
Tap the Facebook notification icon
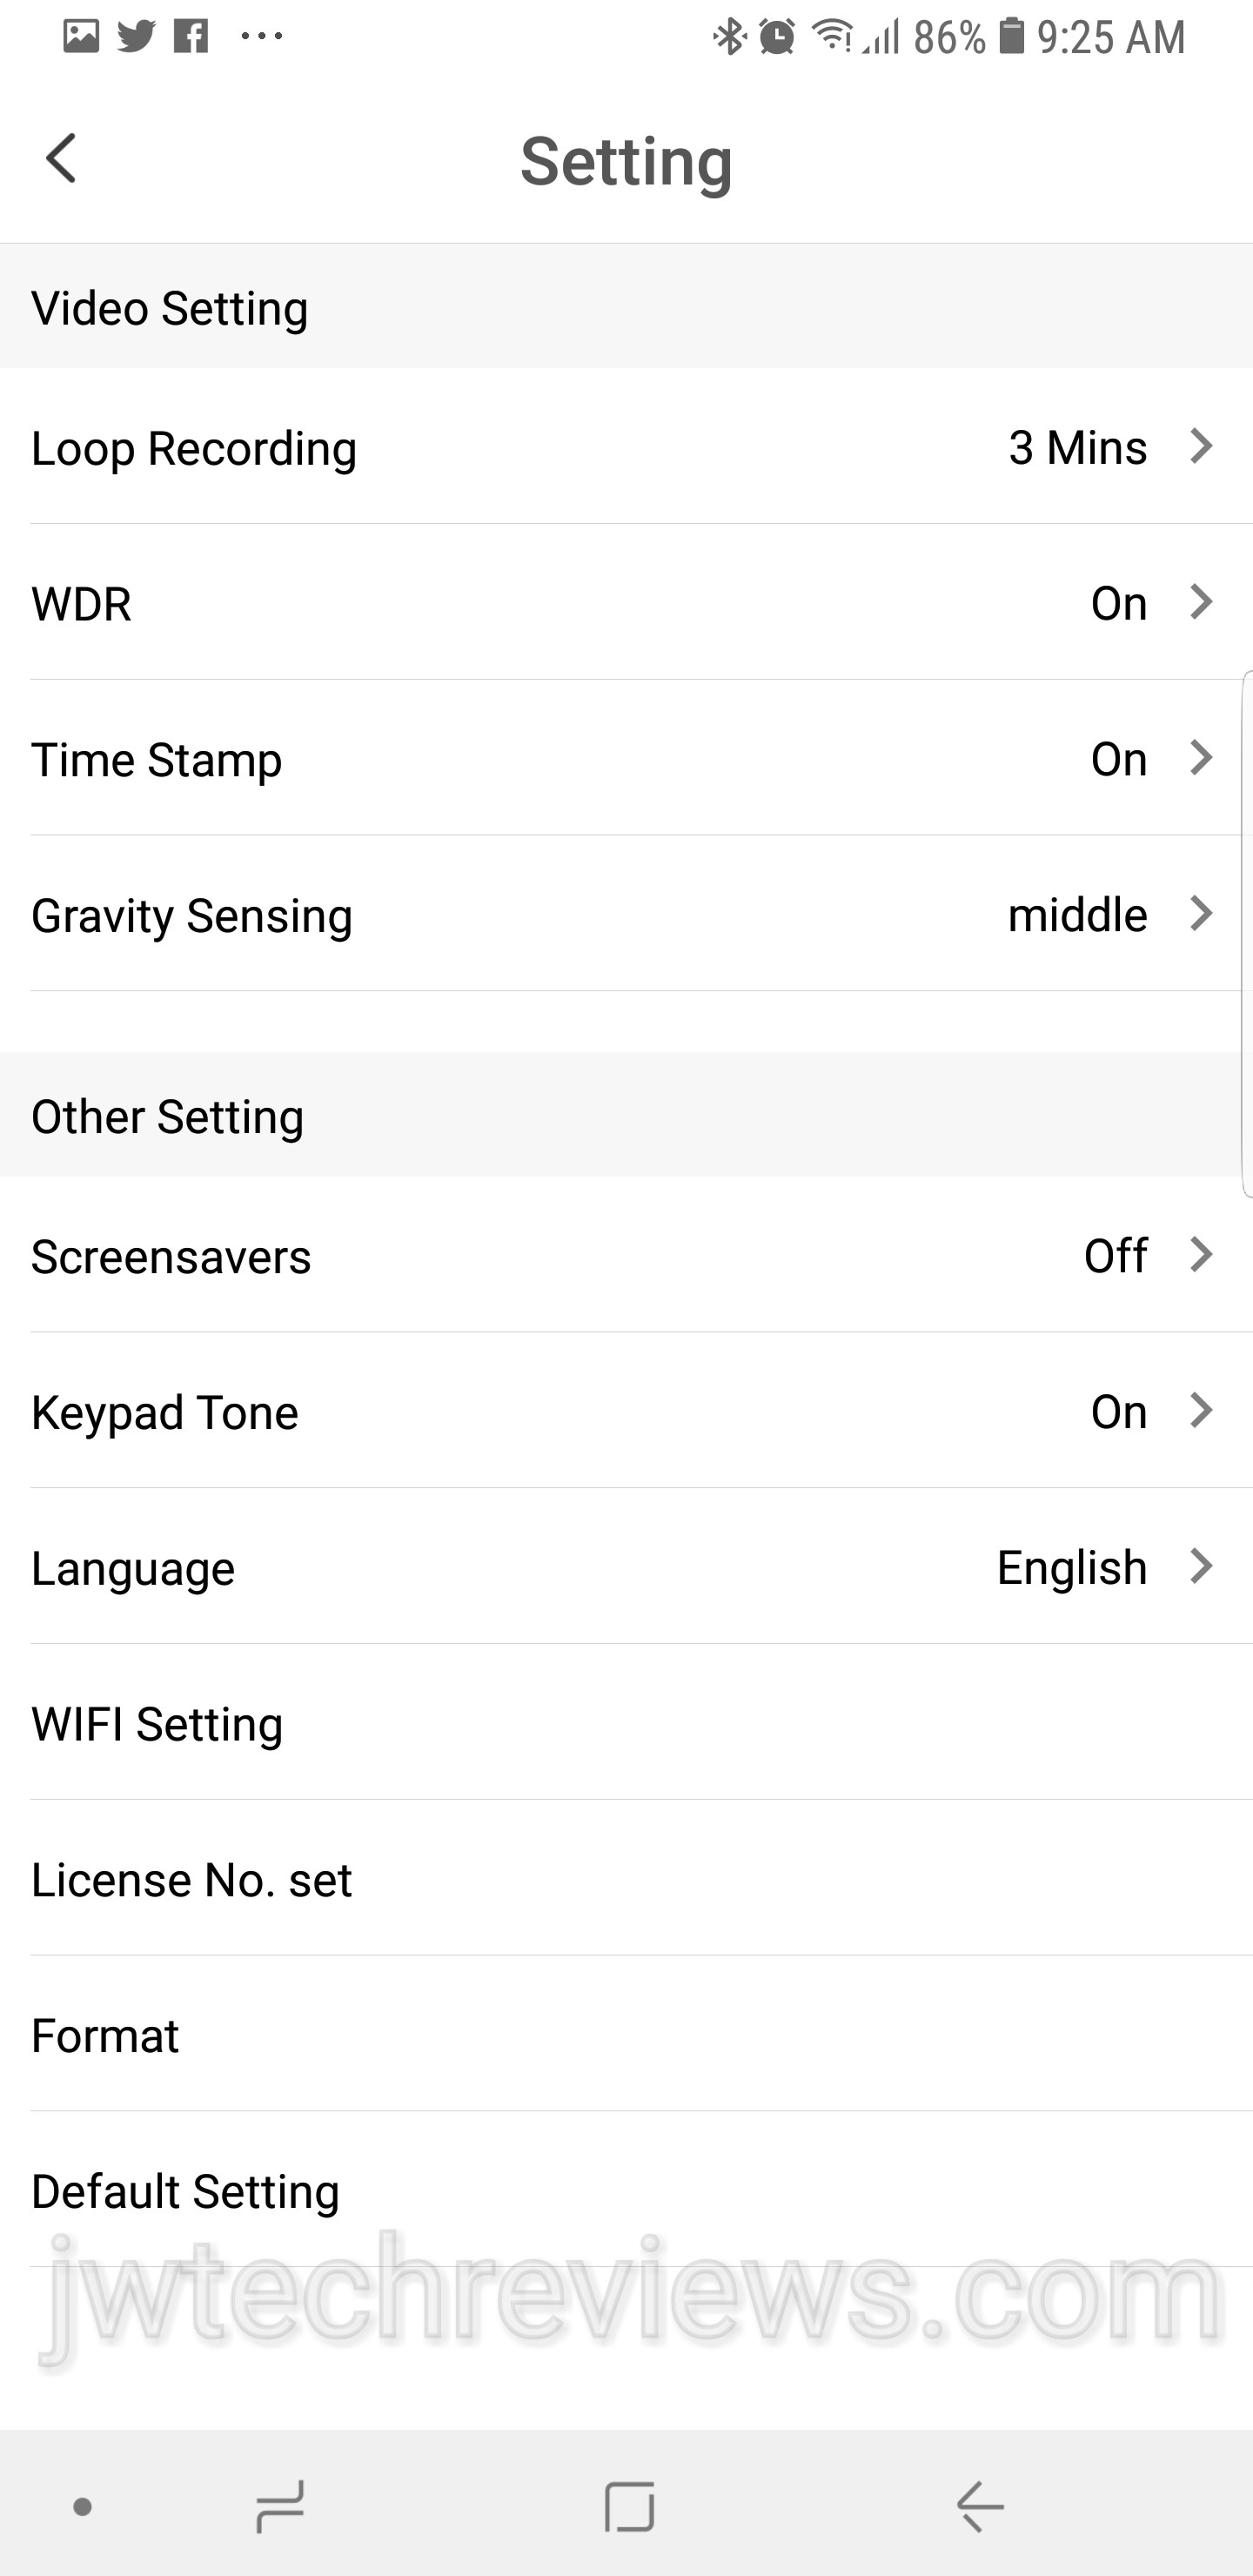[x=191, y=36]
